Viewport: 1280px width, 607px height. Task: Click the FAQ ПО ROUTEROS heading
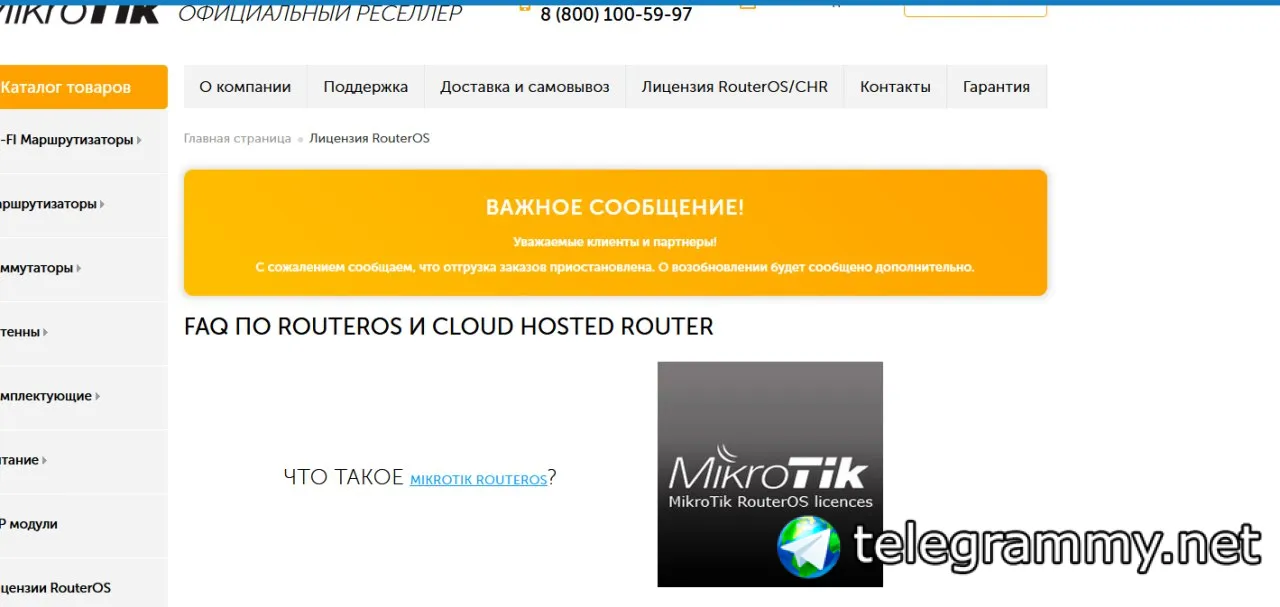coord(449,327)
